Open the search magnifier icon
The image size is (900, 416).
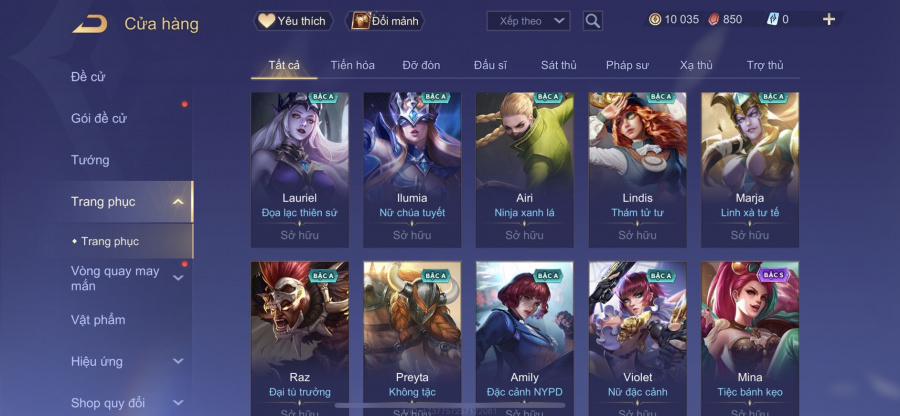(592, 21)
